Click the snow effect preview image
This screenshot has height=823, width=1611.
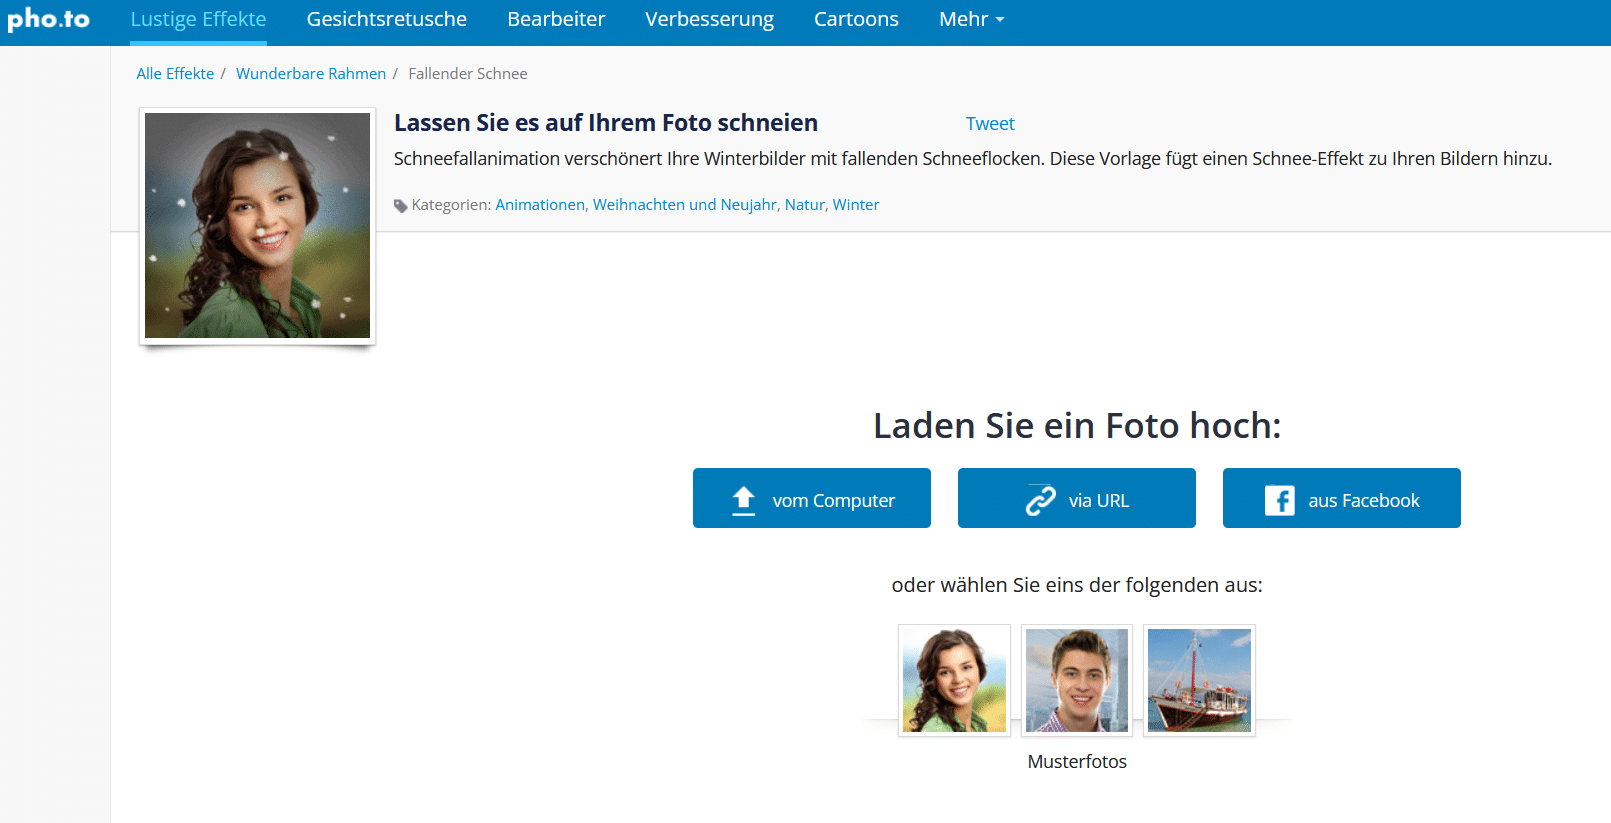[257, 225]
